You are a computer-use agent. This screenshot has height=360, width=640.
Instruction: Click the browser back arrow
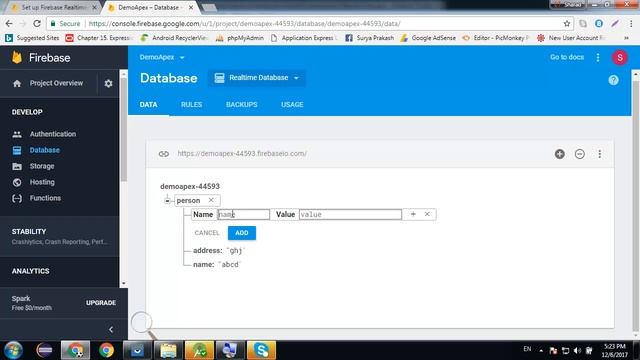click(x=9, y=24)
